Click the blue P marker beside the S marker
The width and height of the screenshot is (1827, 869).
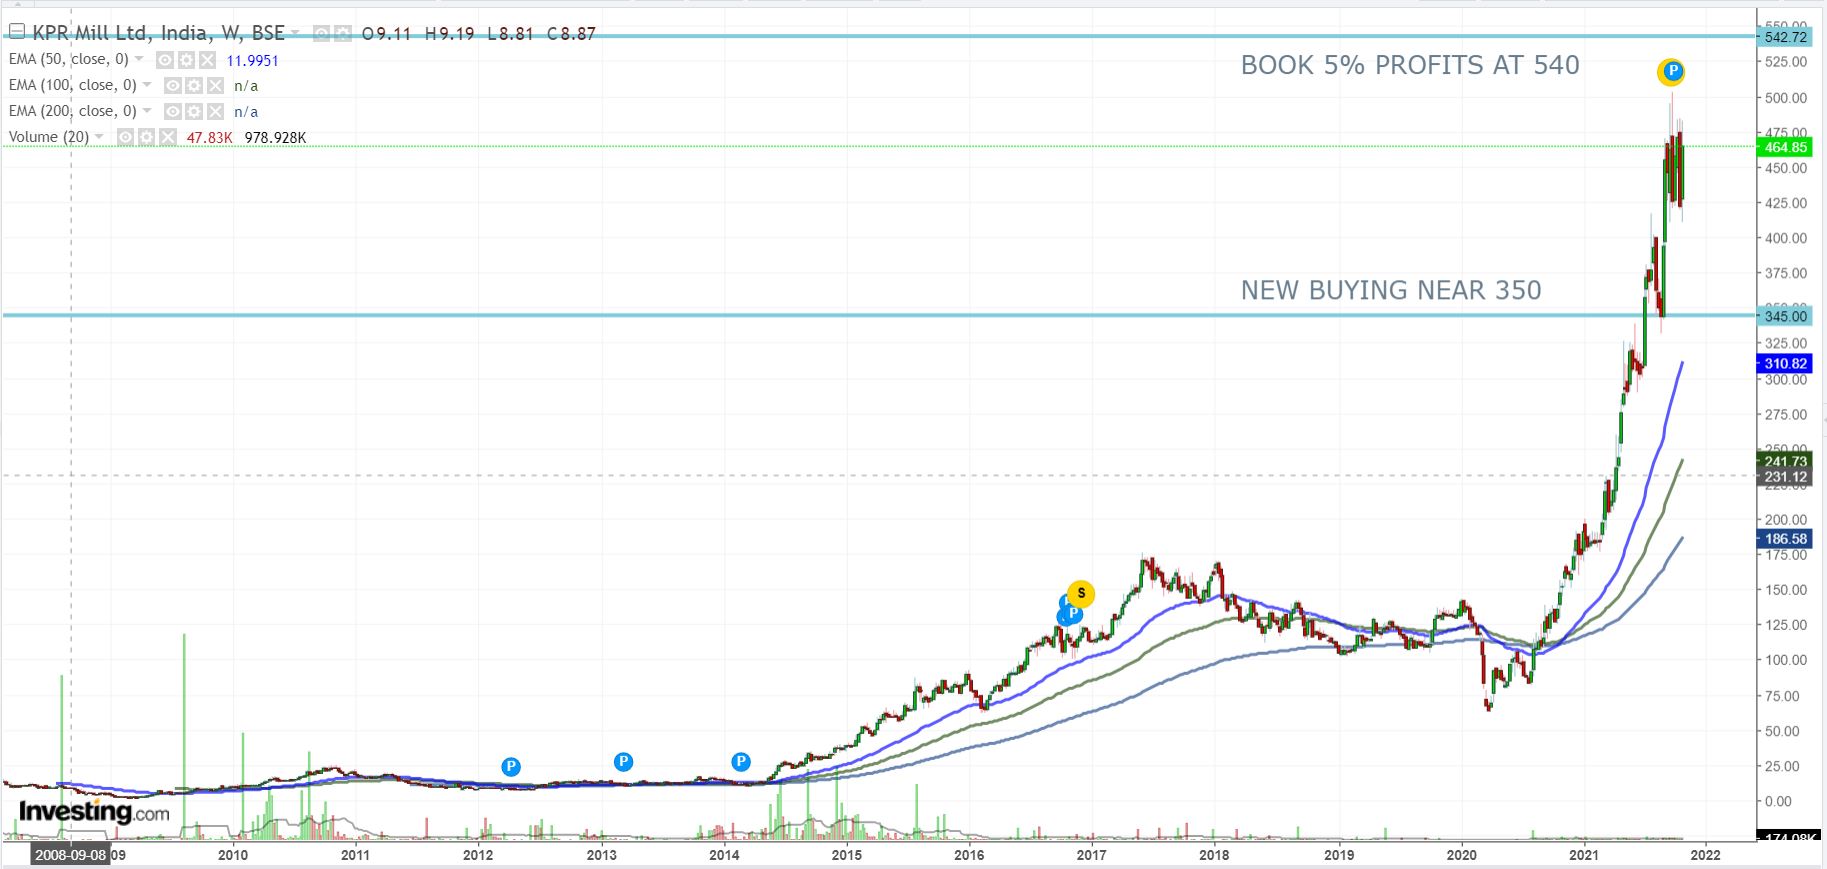pyautogui.click(x=1072, y=613)
